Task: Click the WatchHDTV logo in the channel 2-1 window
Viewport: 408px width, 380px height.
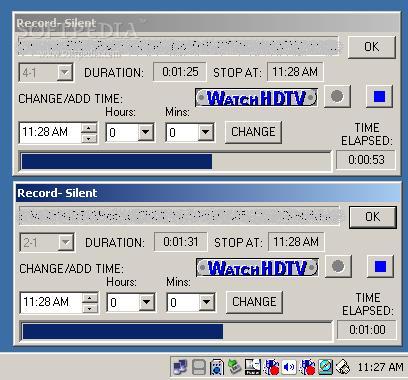Action: 257,267
